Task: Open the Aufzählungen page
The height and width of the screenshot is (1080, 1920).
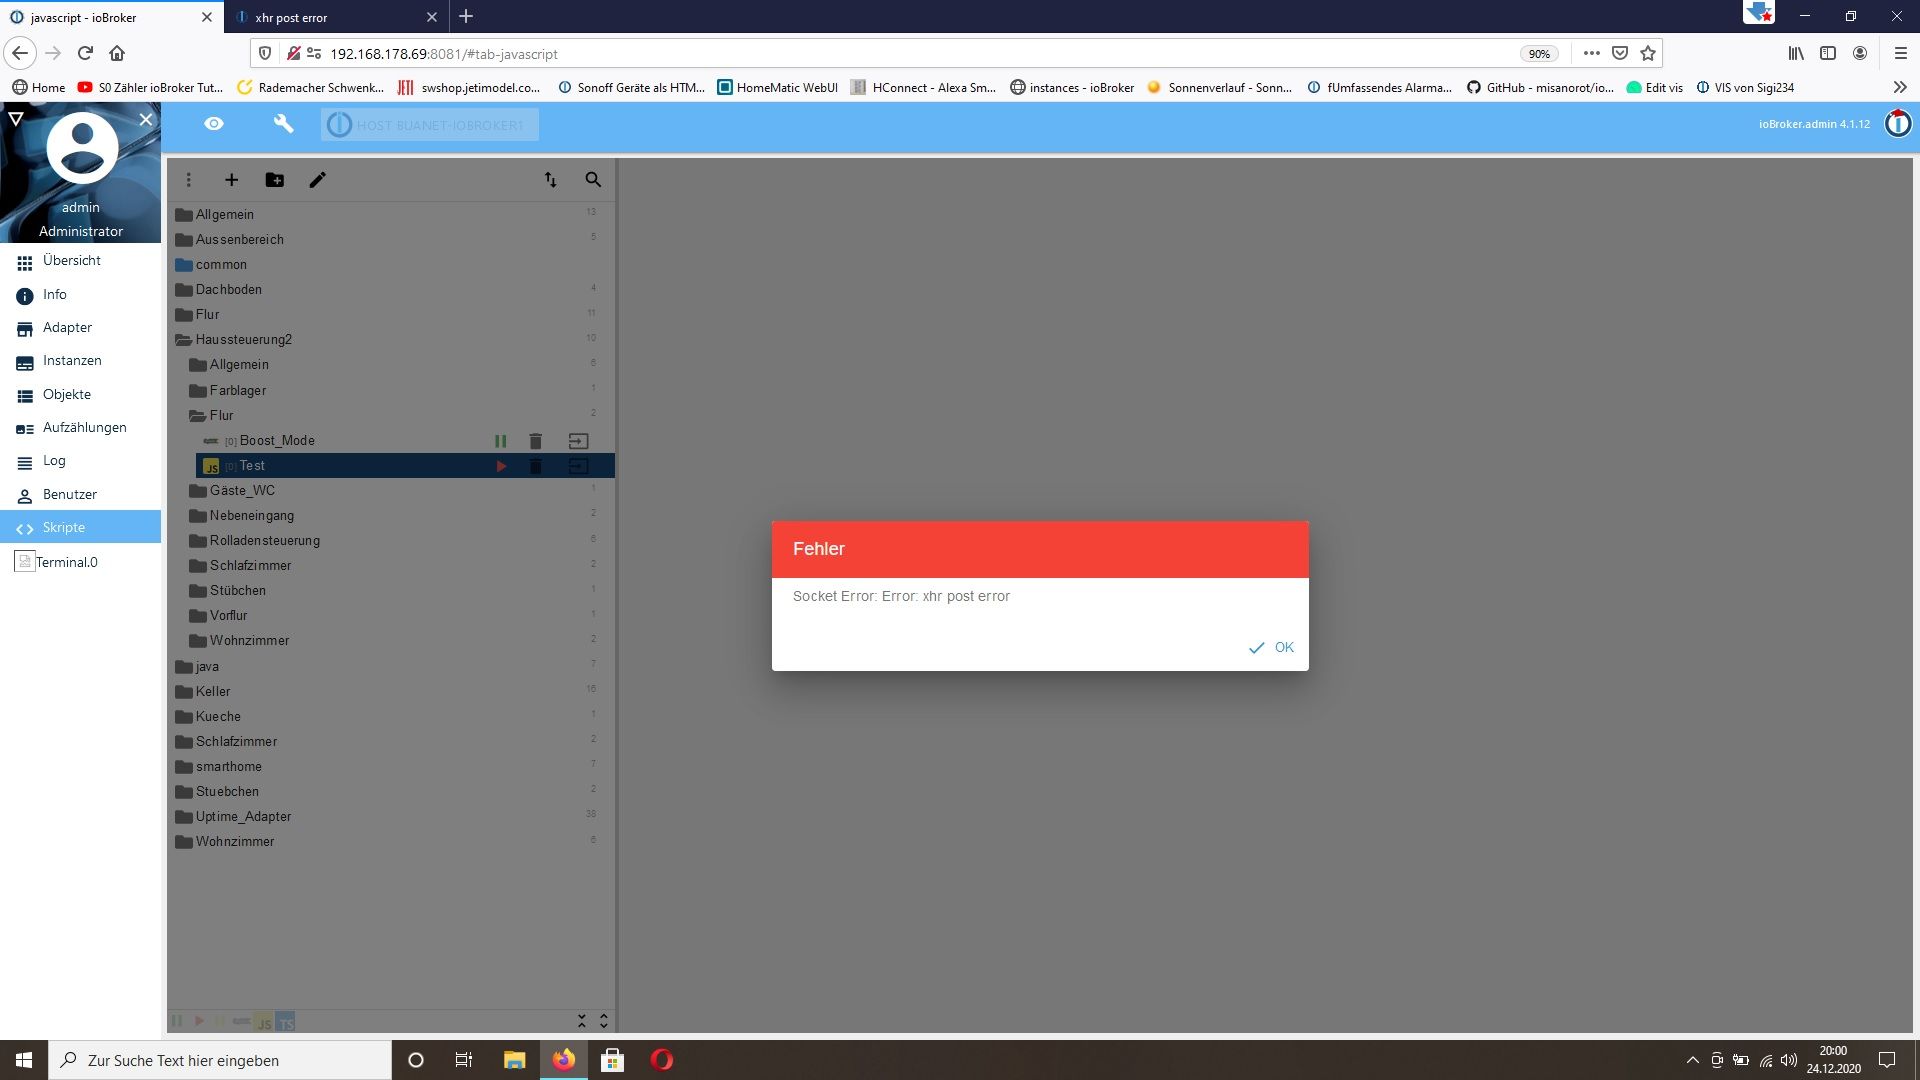Action: tap(80, 428)
